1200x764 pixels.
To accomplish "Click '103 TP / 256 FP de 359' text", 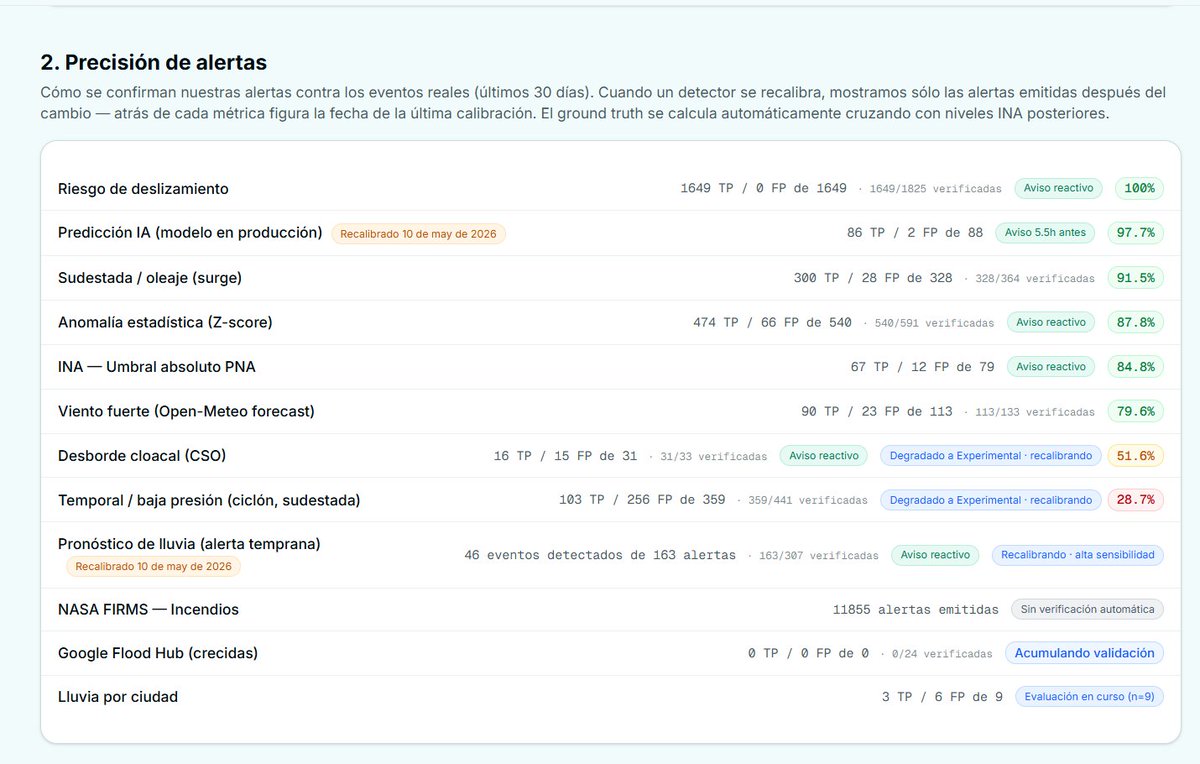I will (x=642, y=499).
